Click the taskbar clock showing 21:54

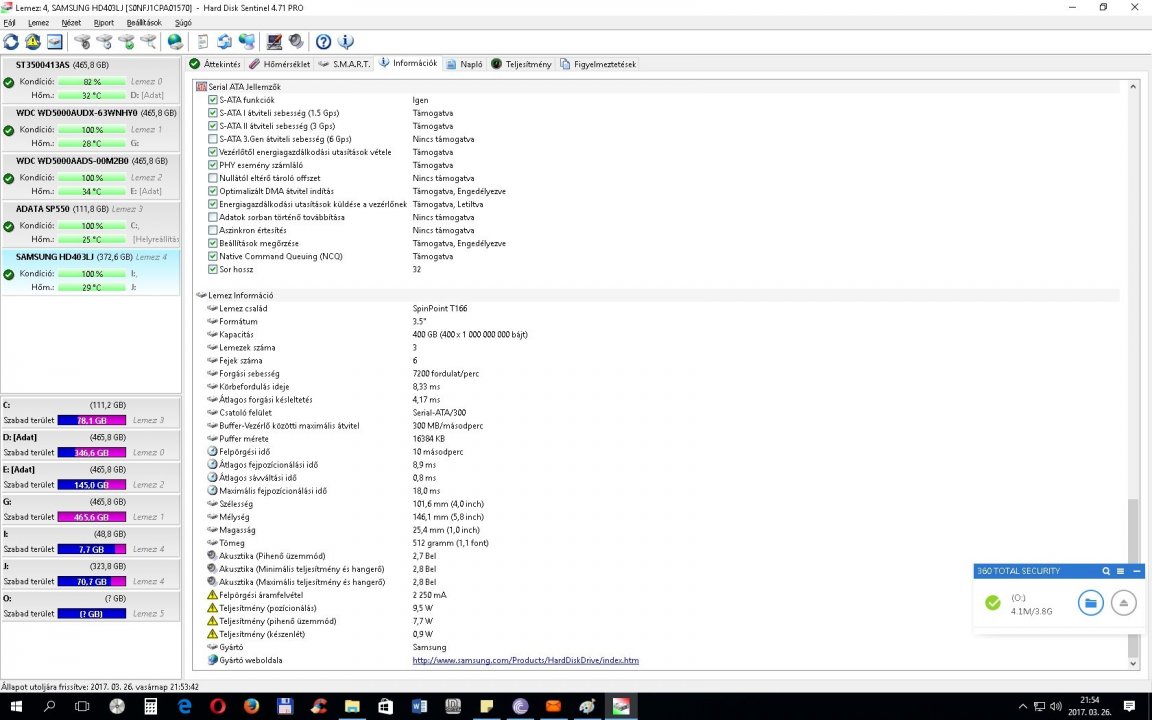pyautogui.click(x=1090, y=706)
